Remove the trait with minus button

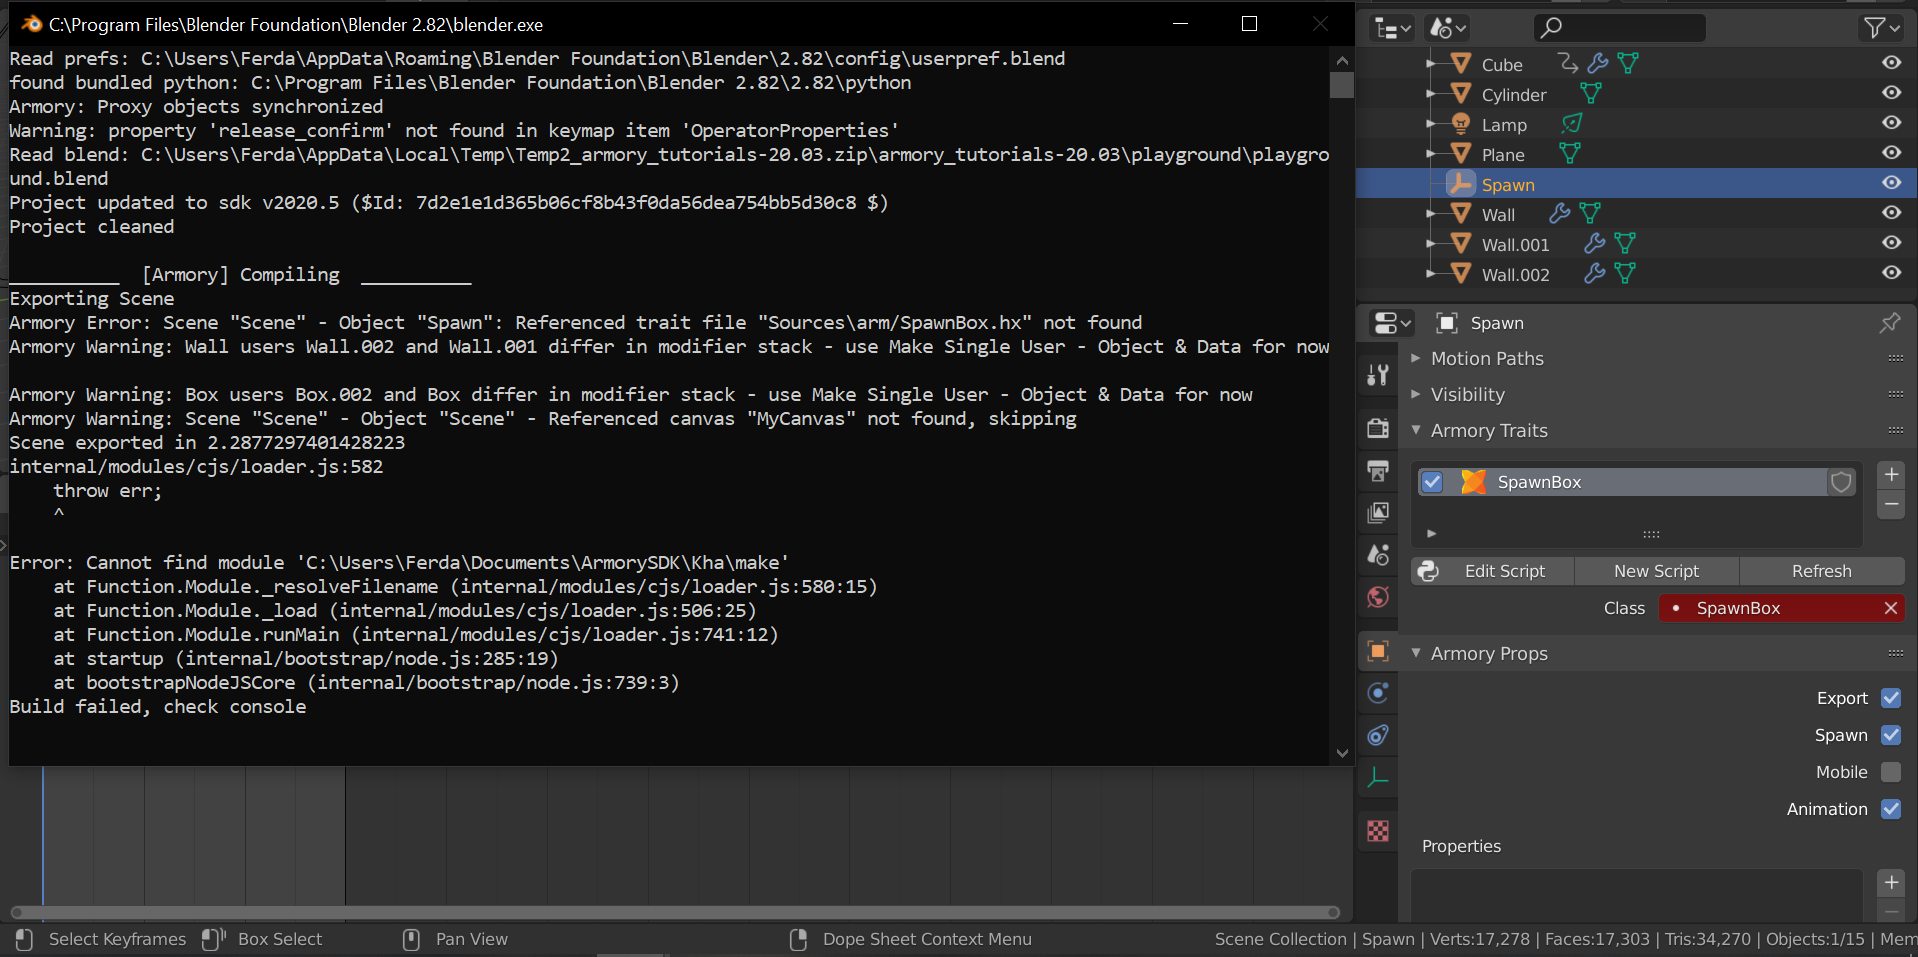[1891, 505]
